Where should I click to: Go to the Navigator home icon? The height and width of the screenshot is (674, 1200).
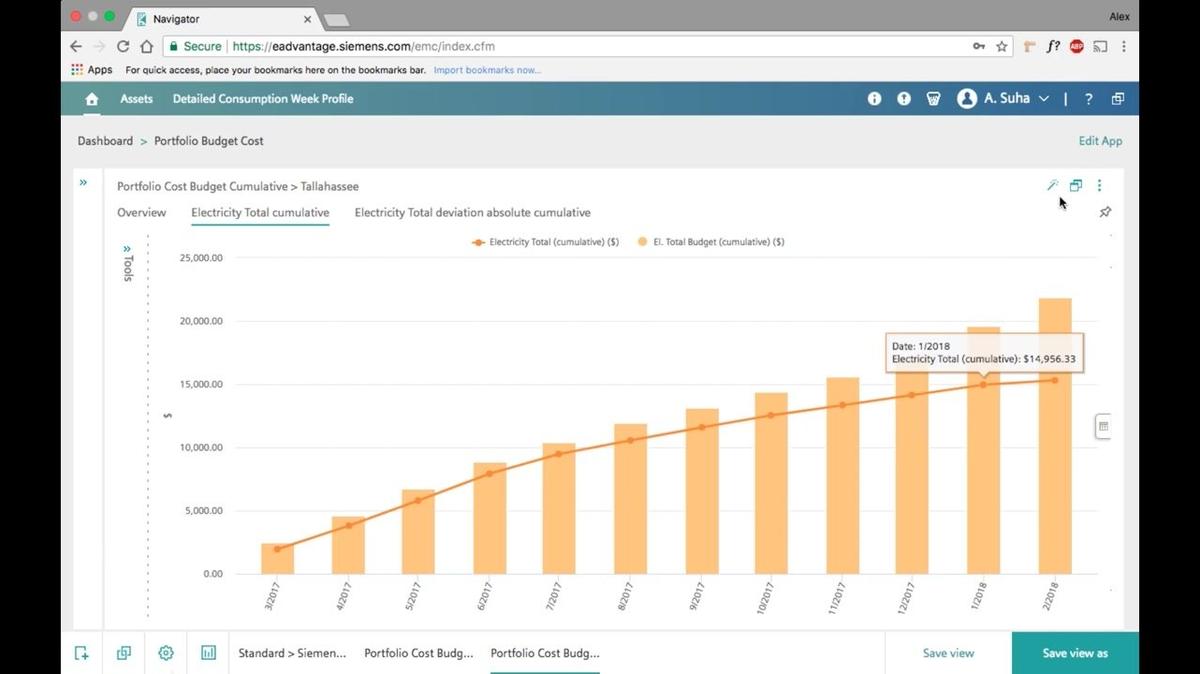[92, 99]
